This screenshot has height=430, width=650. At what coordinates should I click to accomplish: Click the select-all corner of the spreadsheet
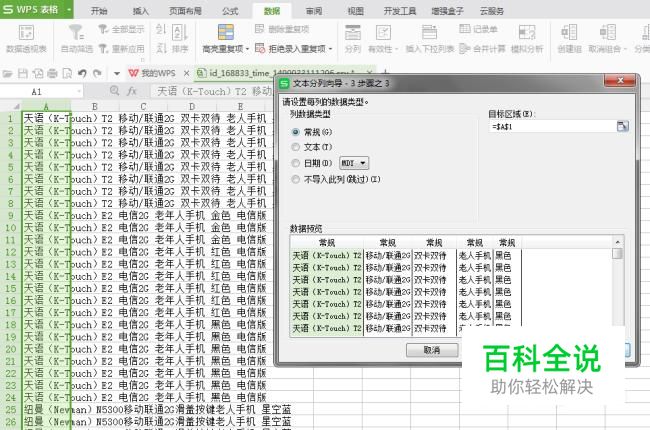click(11, 106)
